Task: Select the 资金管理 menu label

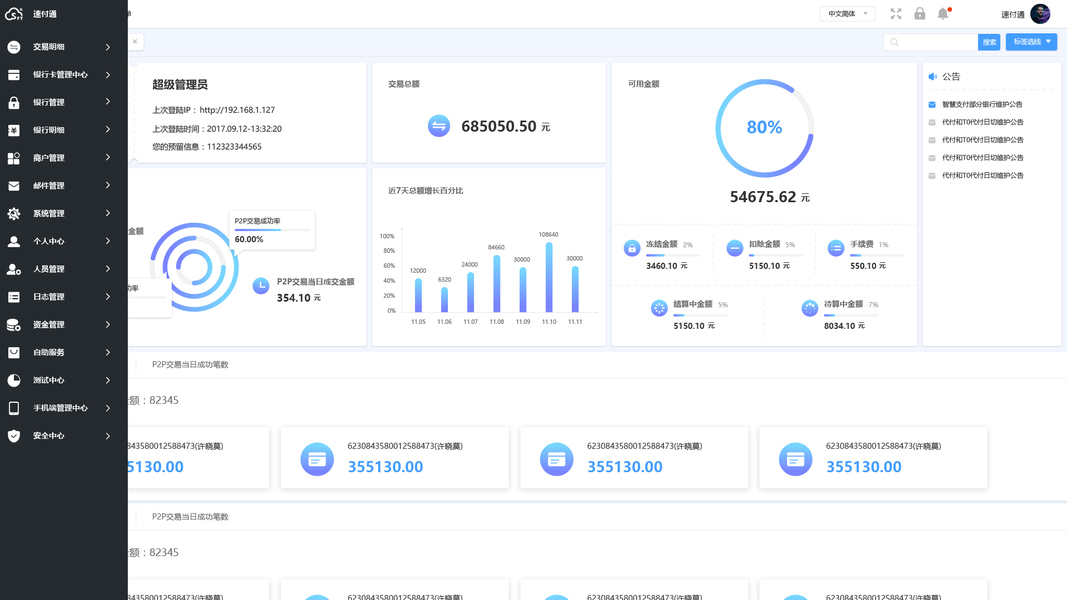Action: (49, 325)
